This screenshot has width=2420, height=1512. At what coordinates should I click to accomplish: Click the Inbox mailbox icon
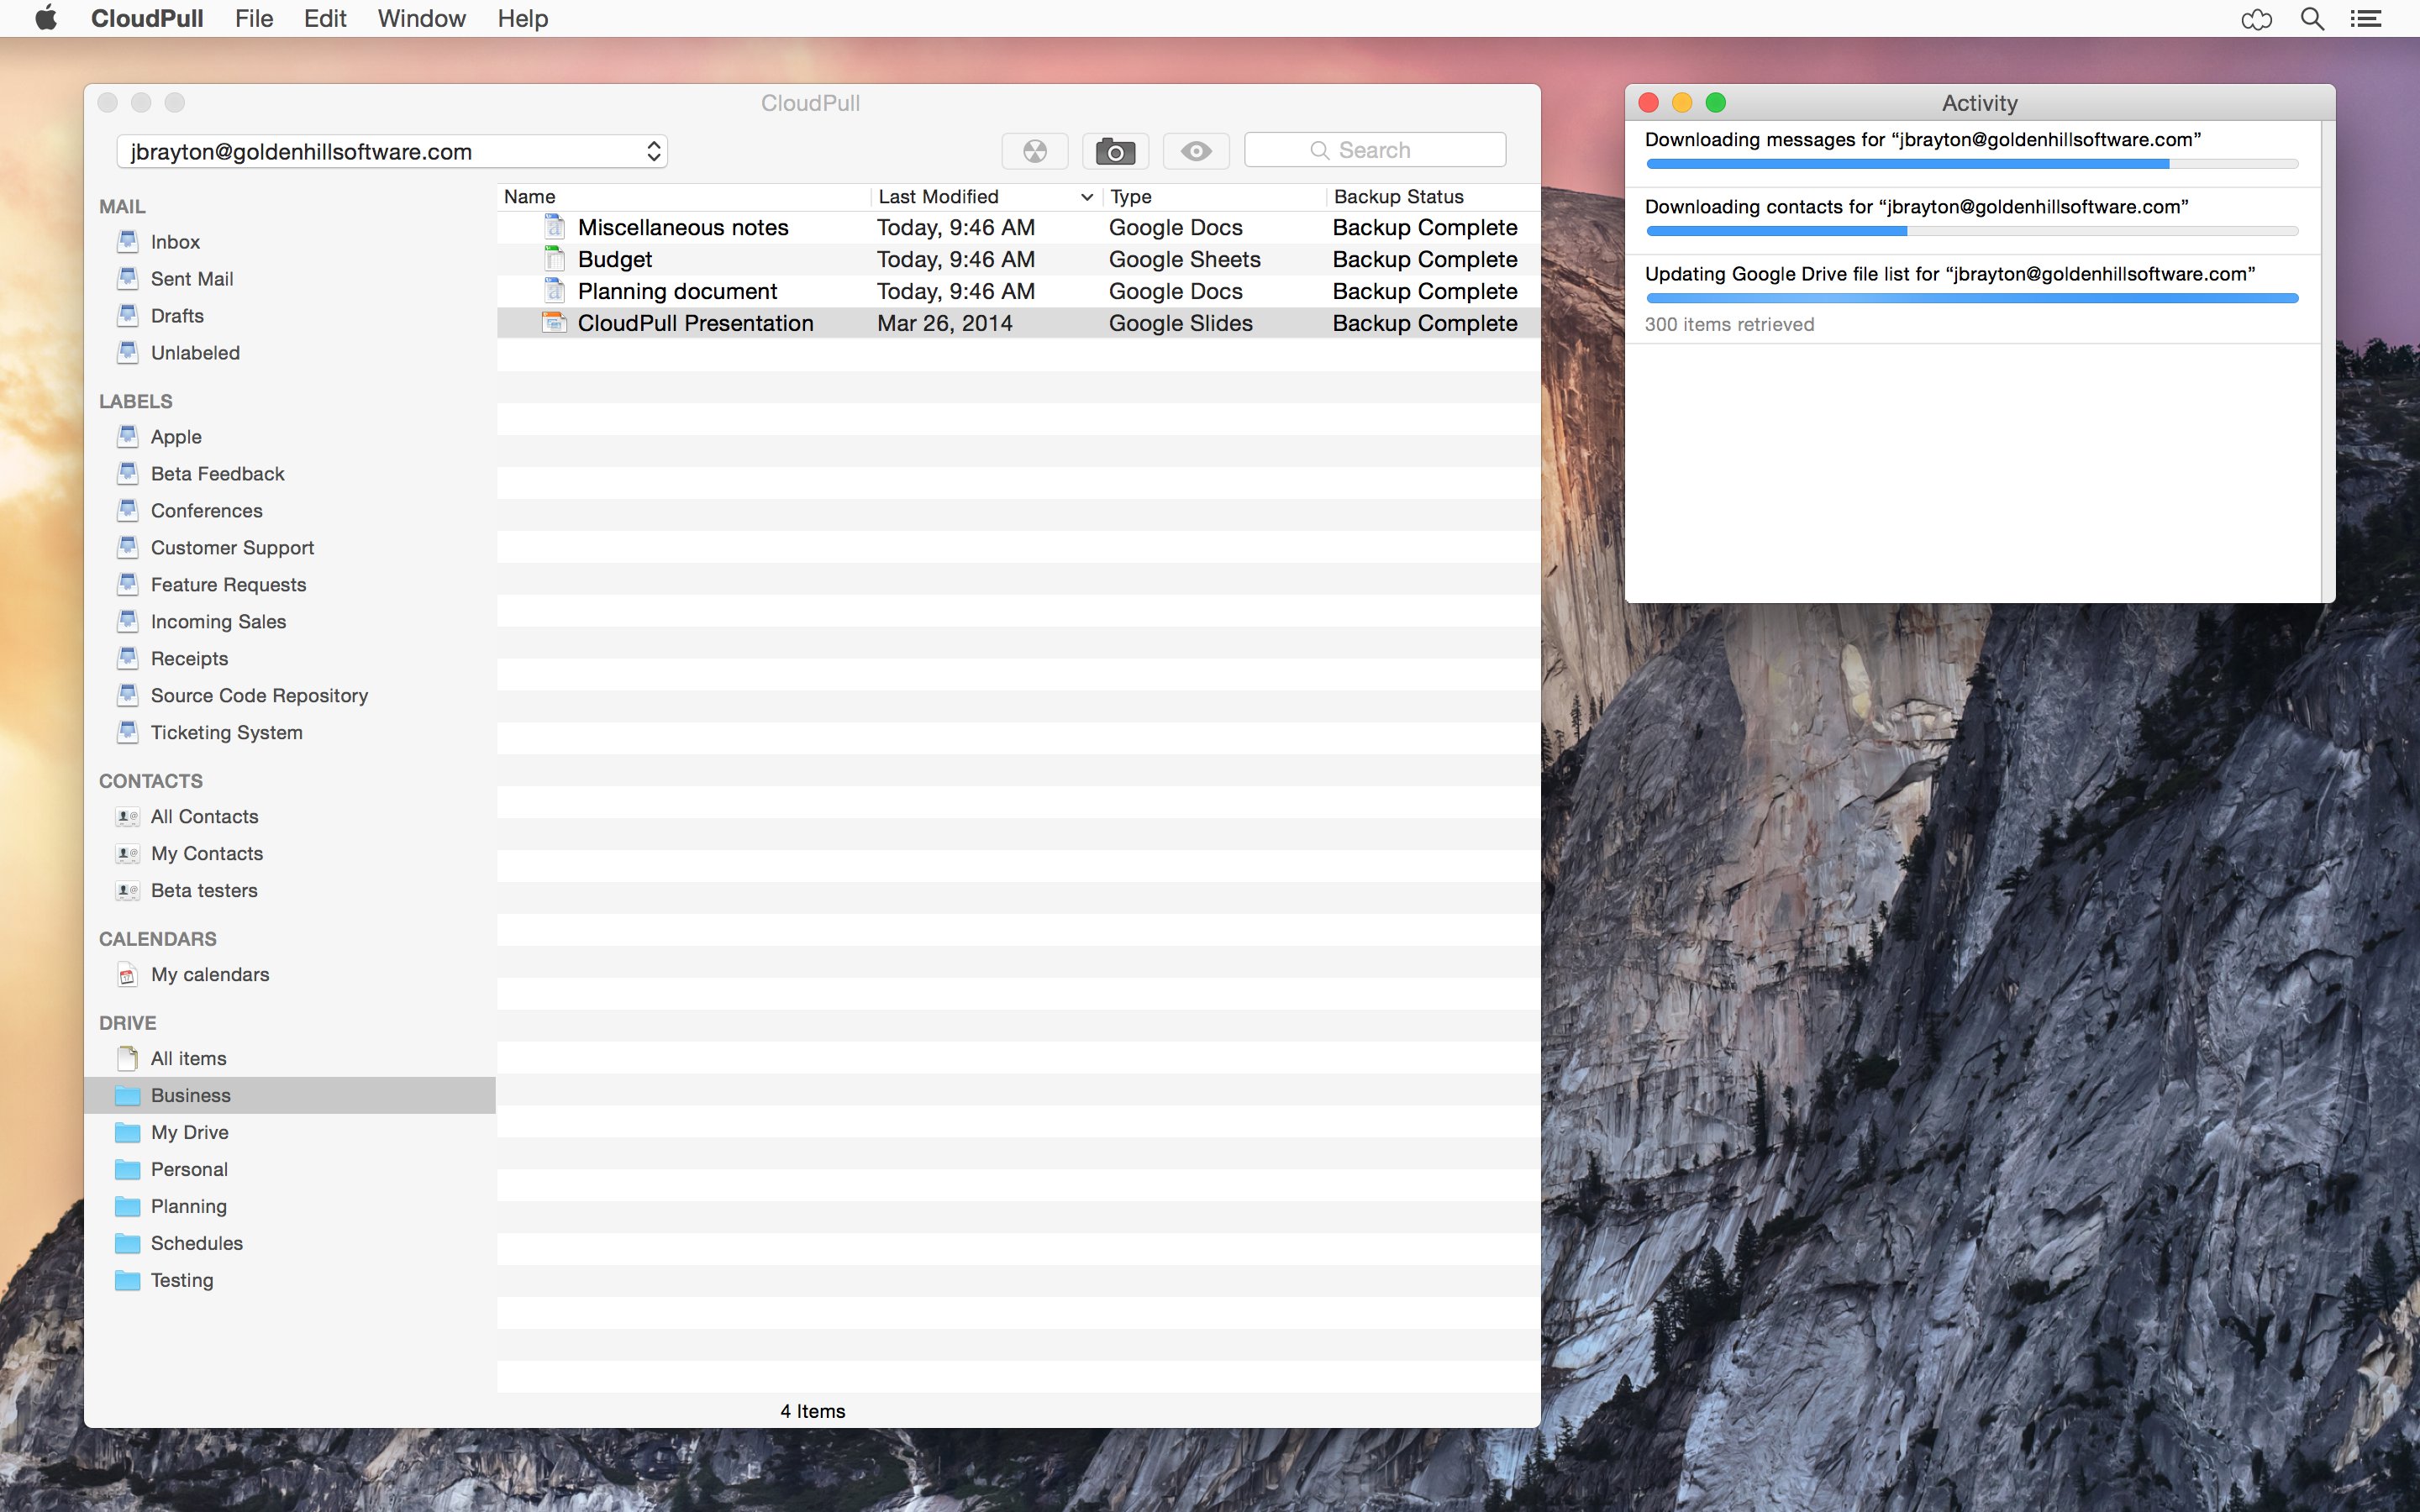point(128,241)
